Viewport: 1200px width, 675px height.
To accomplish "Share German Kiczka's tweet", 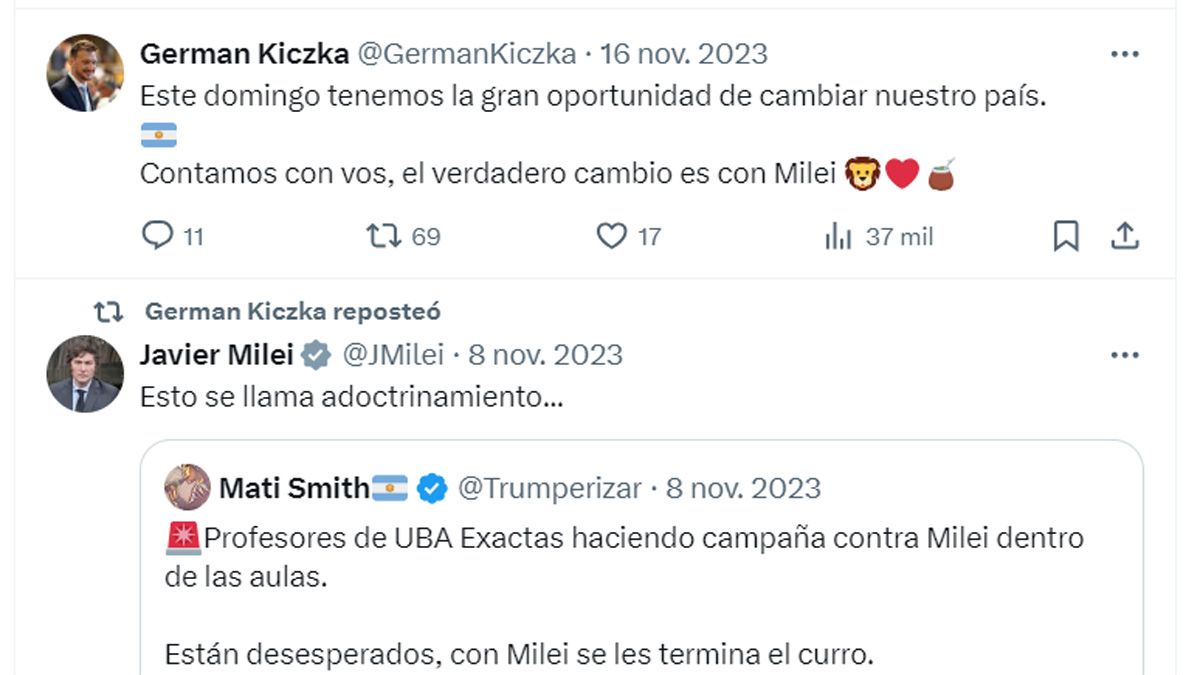I will click(1125, 236).
